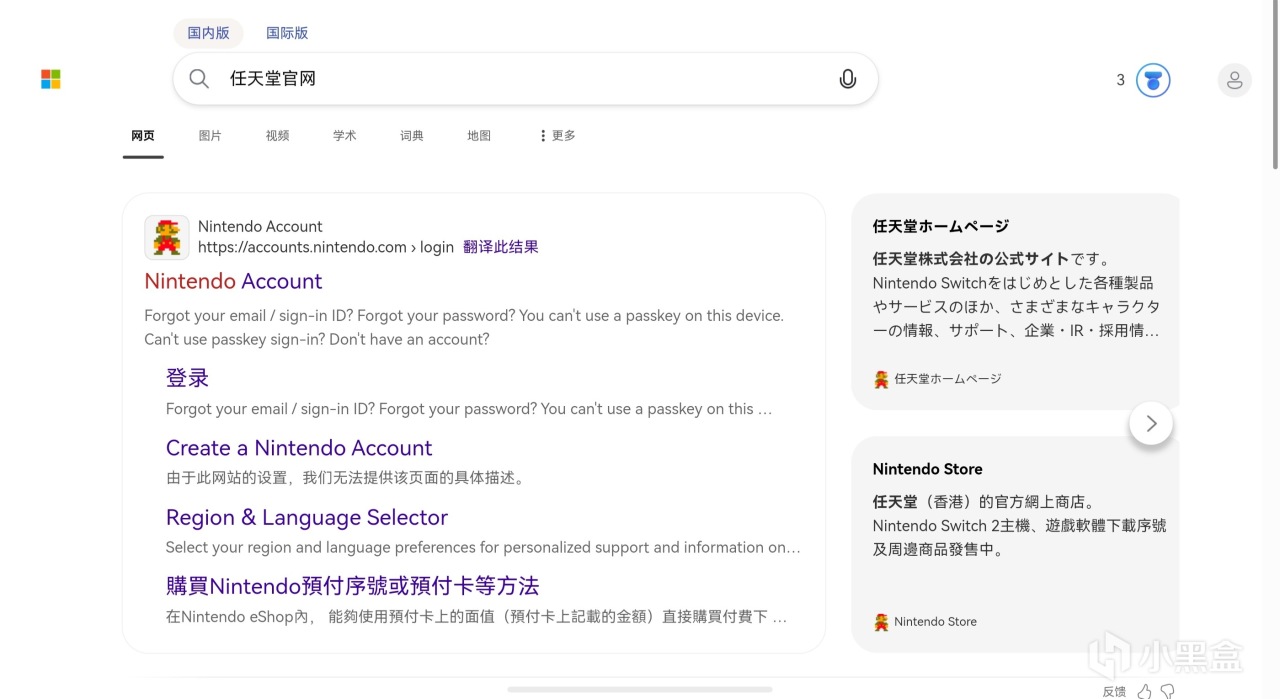The height and width of the screenshot is (699, 1280).
Task: Select the 地图 tab
Action: click(x=479, y=135)
